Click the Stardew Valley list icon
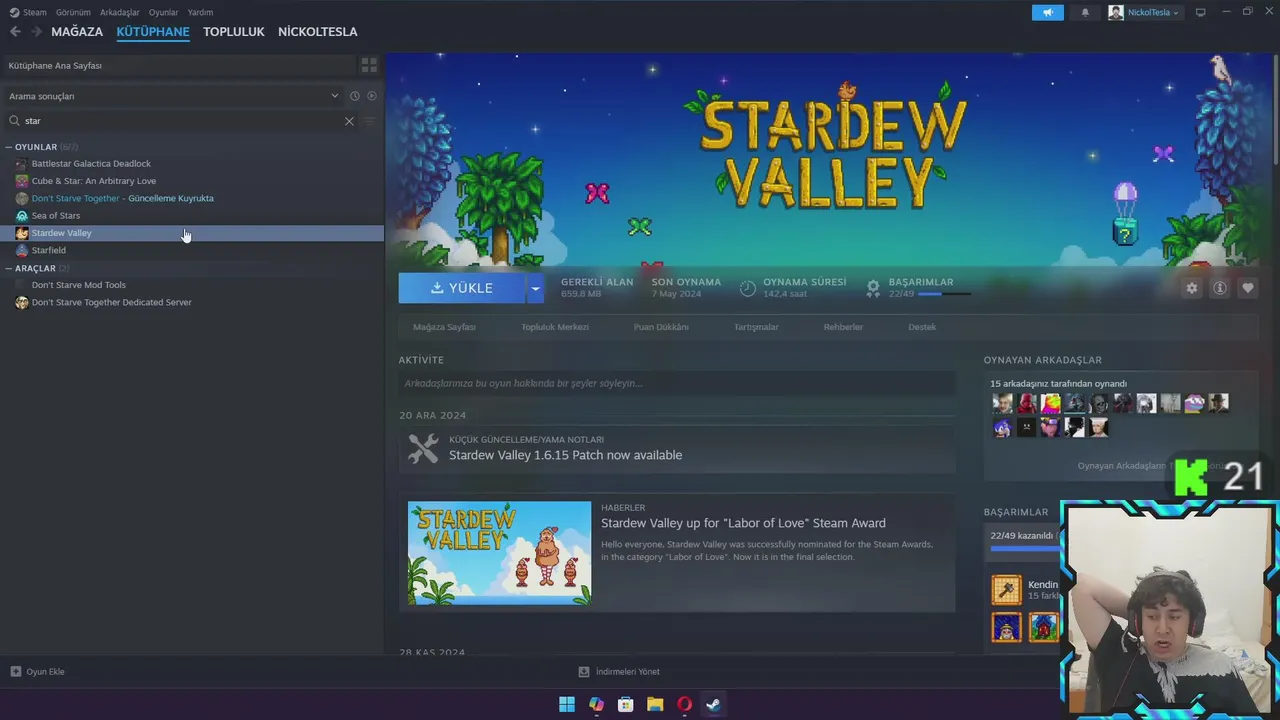 pyautogui.click(x=22, y=233)
